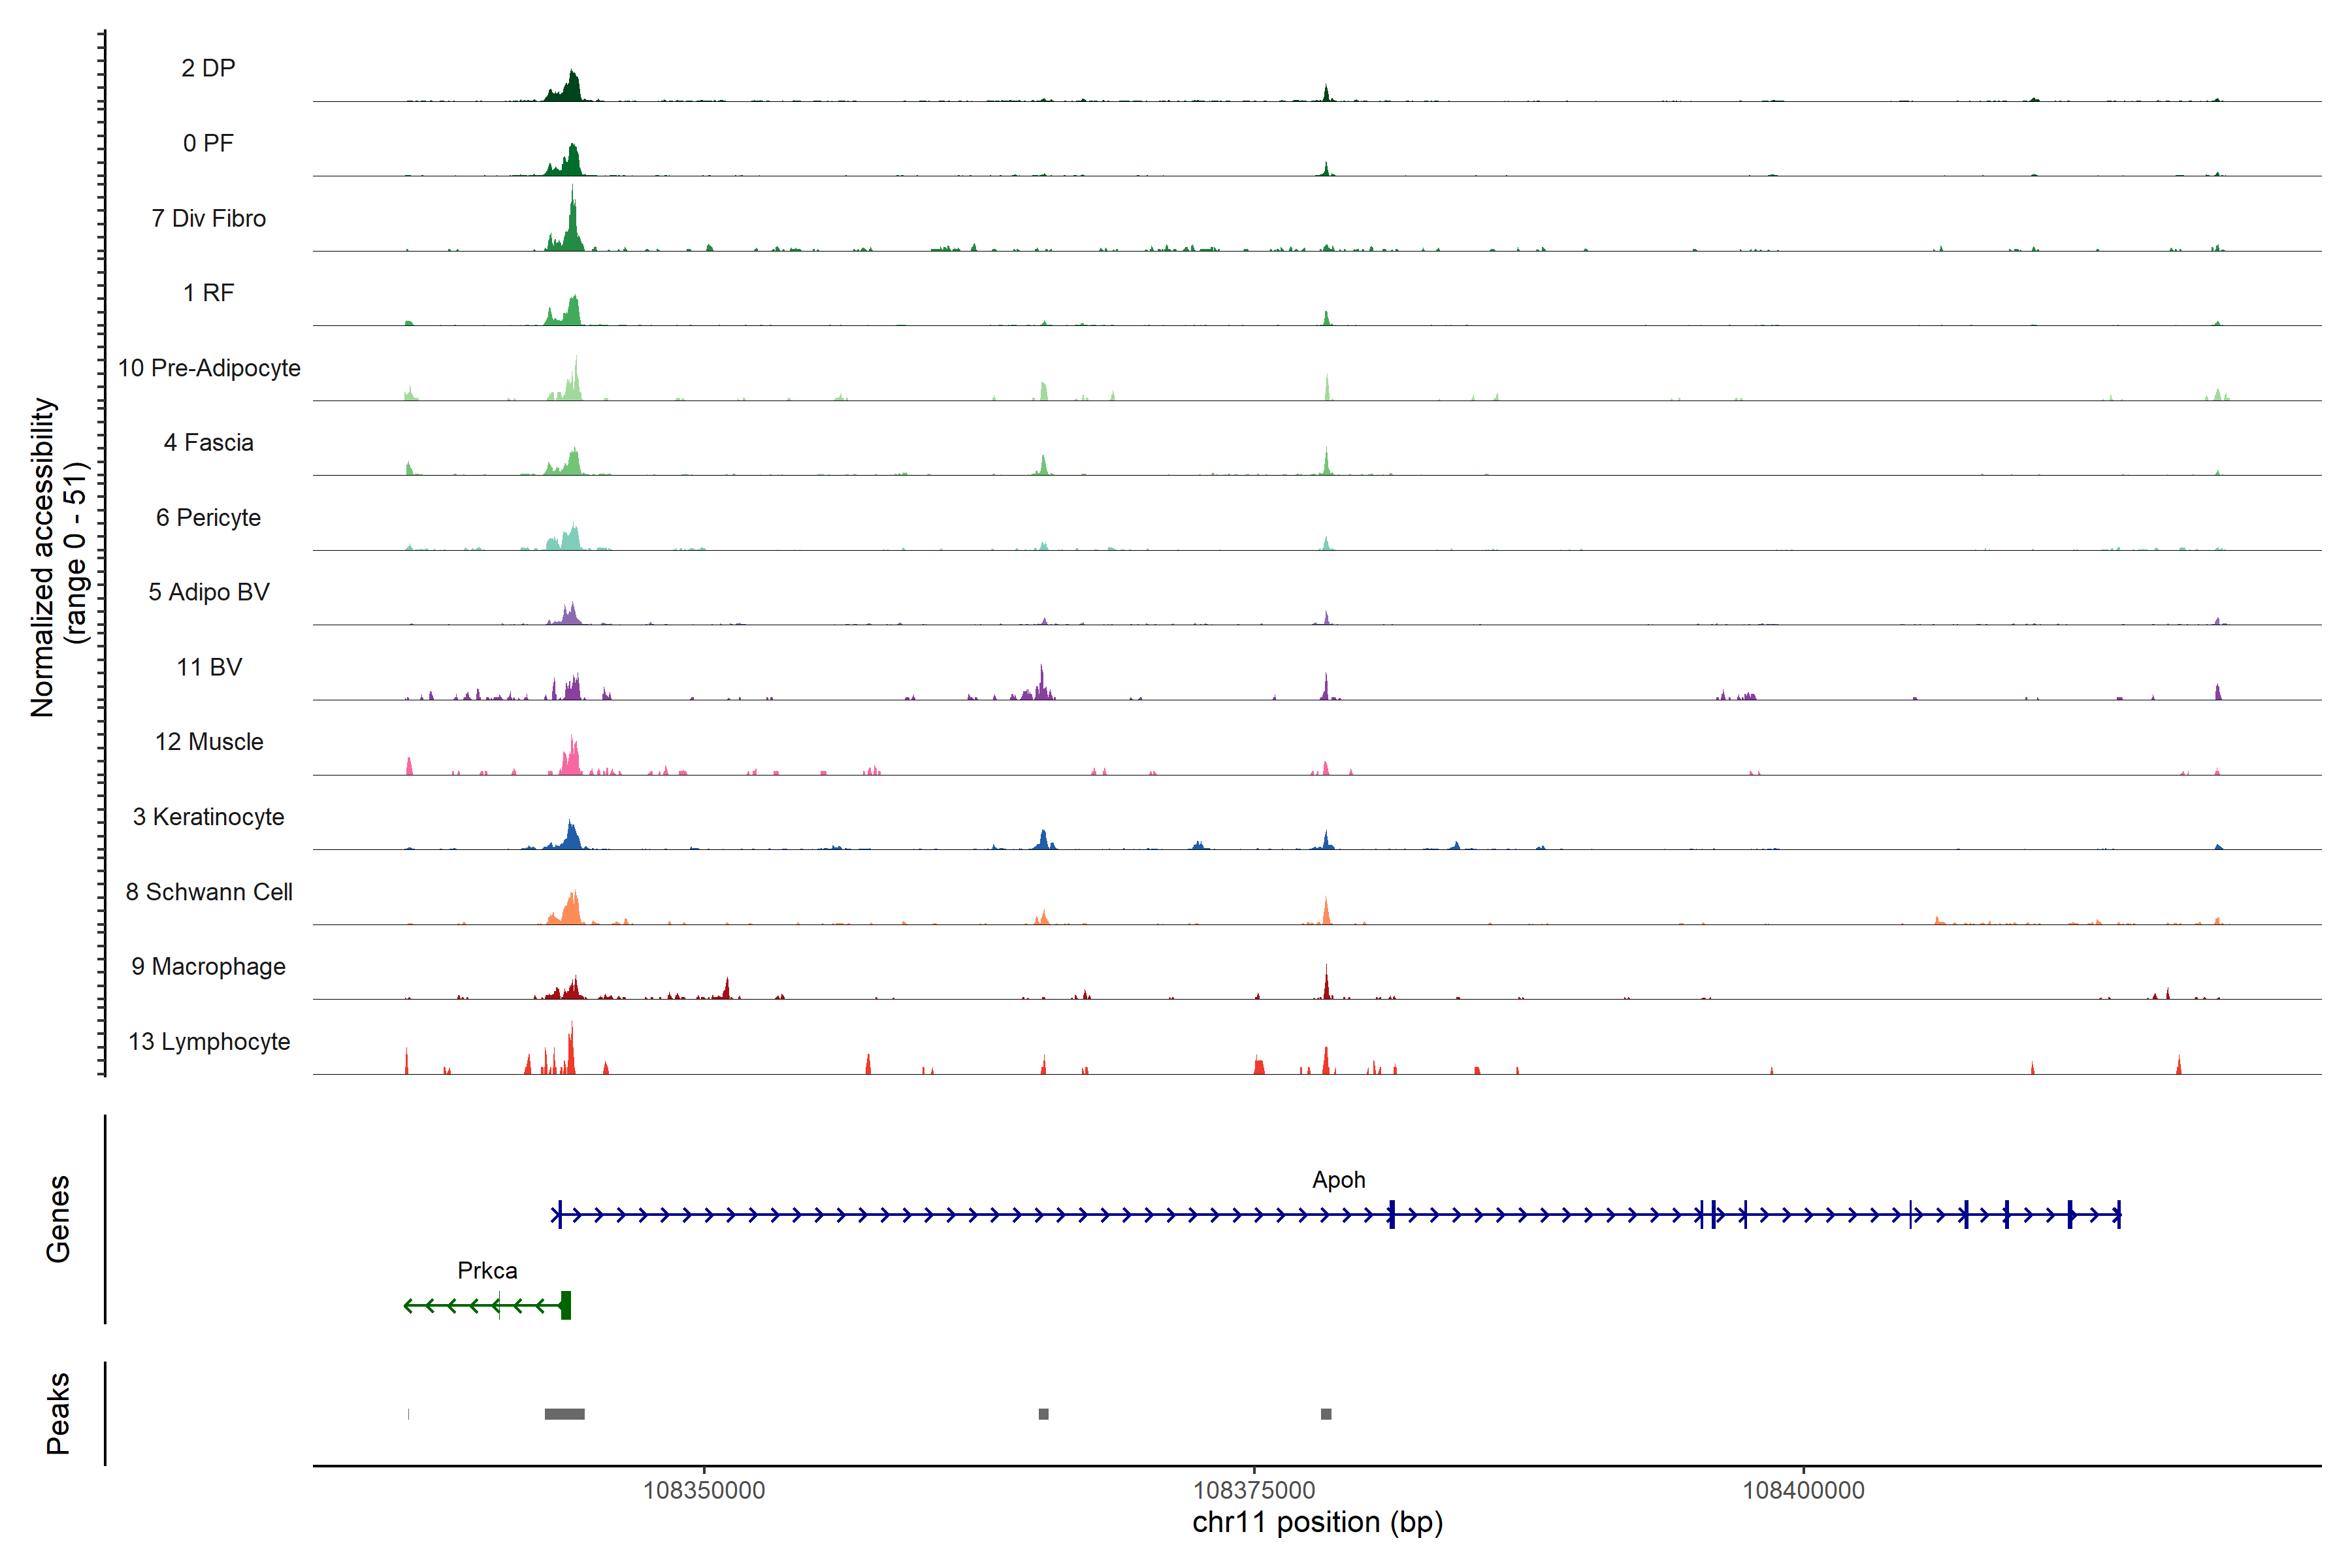Click the 7 Div Fibro track label
Screen dimensions: 2352x1568
click(208, 218)
